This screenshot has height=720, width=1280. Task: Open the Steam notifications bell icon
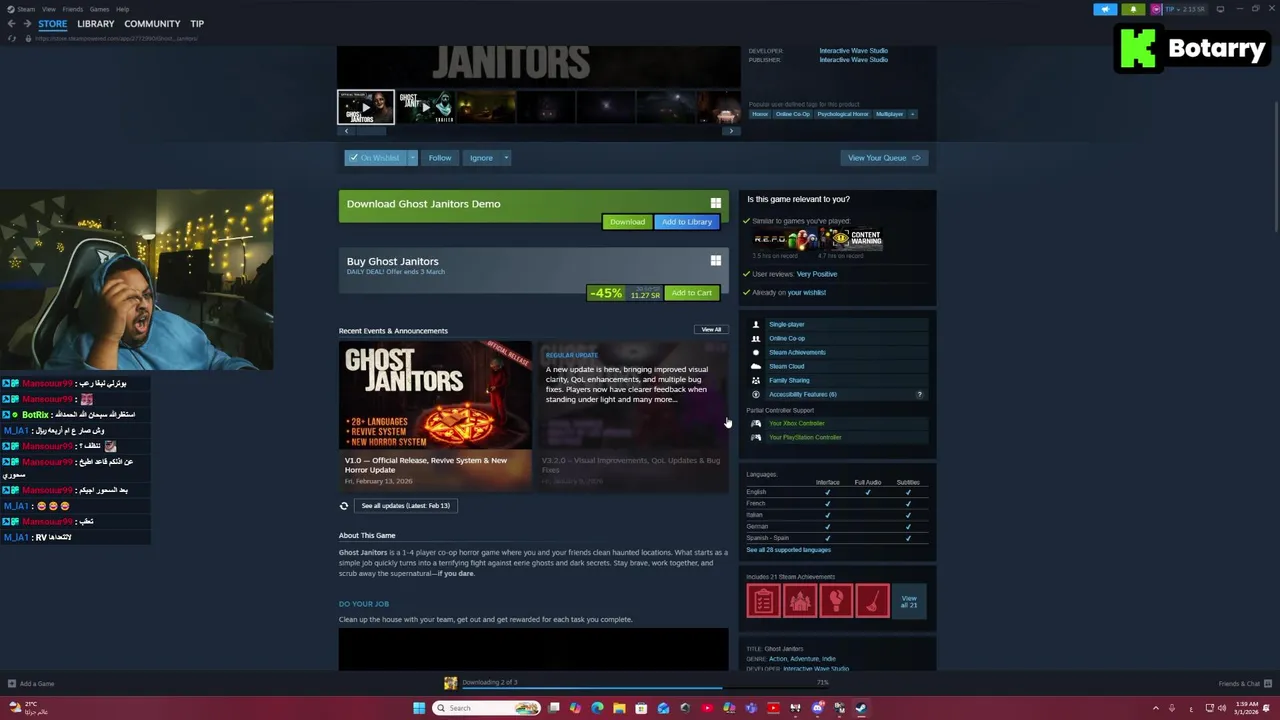(x=1133, y=9)
